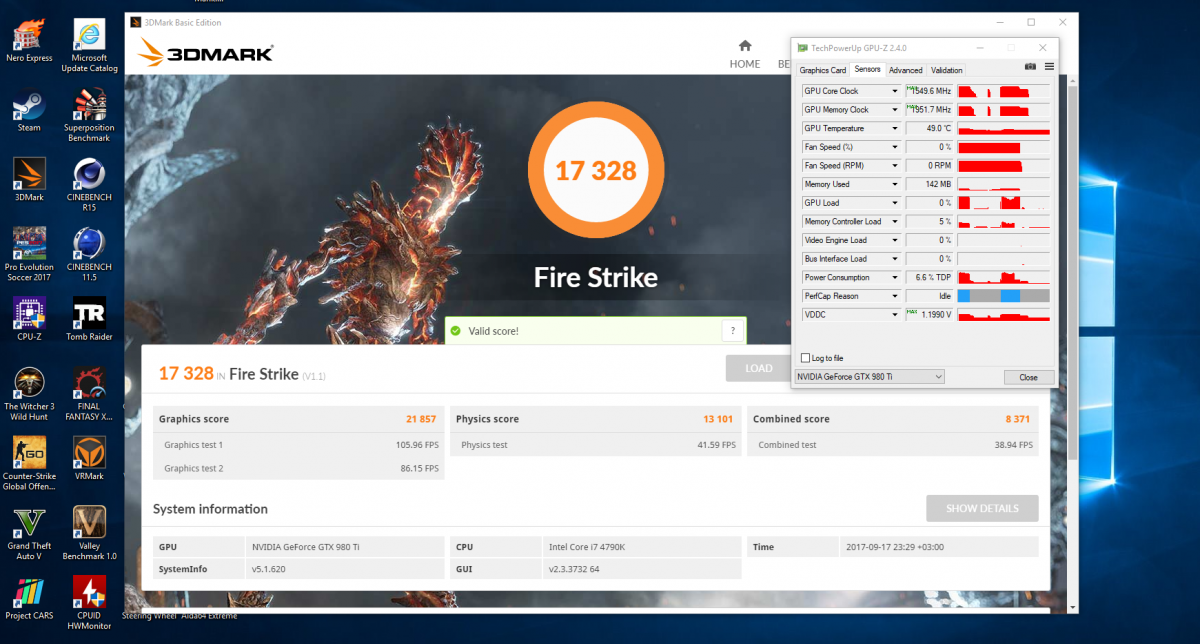Open CINEBENCH R15 desktop icon
The image size is (1200, 644).
tap(89, 185)
